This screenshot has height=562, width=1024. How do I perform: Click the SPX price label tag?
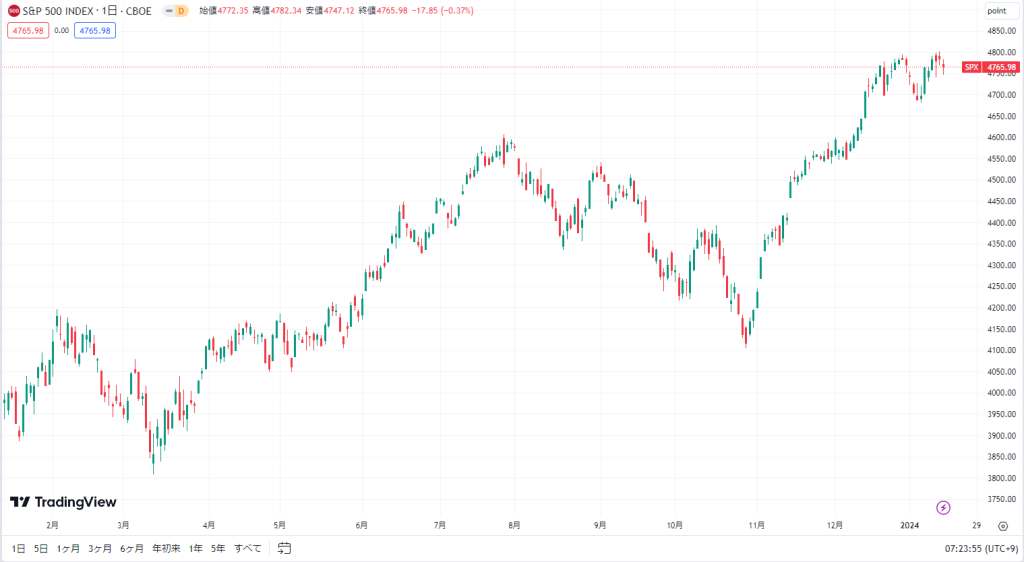coord(991,67)
